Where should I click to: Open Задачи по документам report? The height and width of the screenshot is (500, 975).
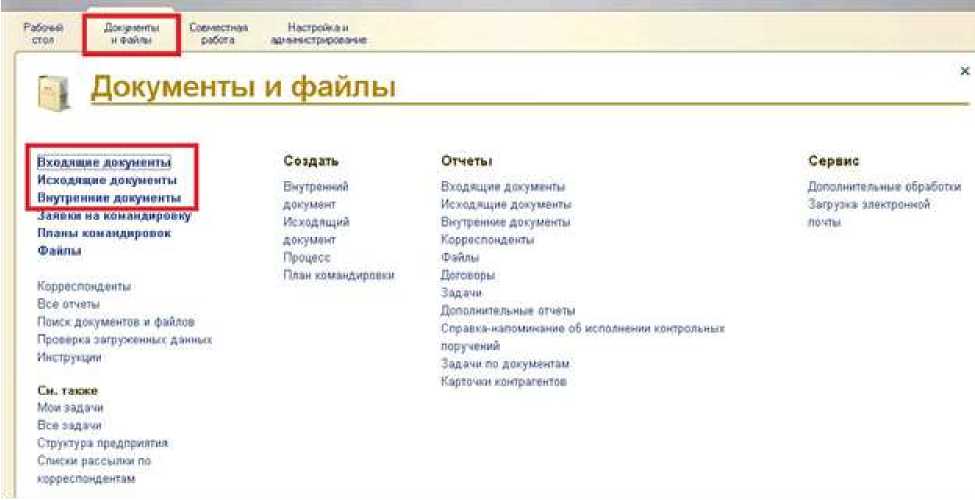tap(505, 363)
